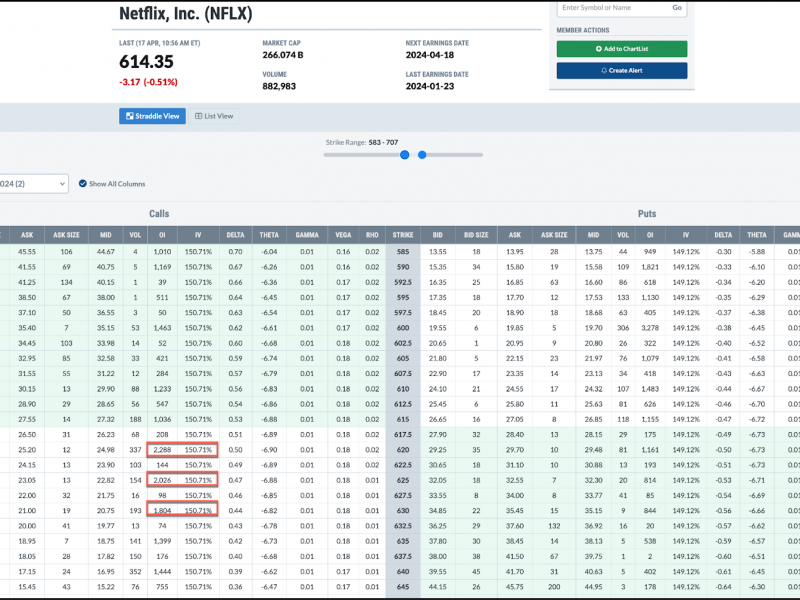This screenshot has height=600, width=800.
Task: Sort by Calls ASK SIZE column header
Action: (x=66, y=235)
